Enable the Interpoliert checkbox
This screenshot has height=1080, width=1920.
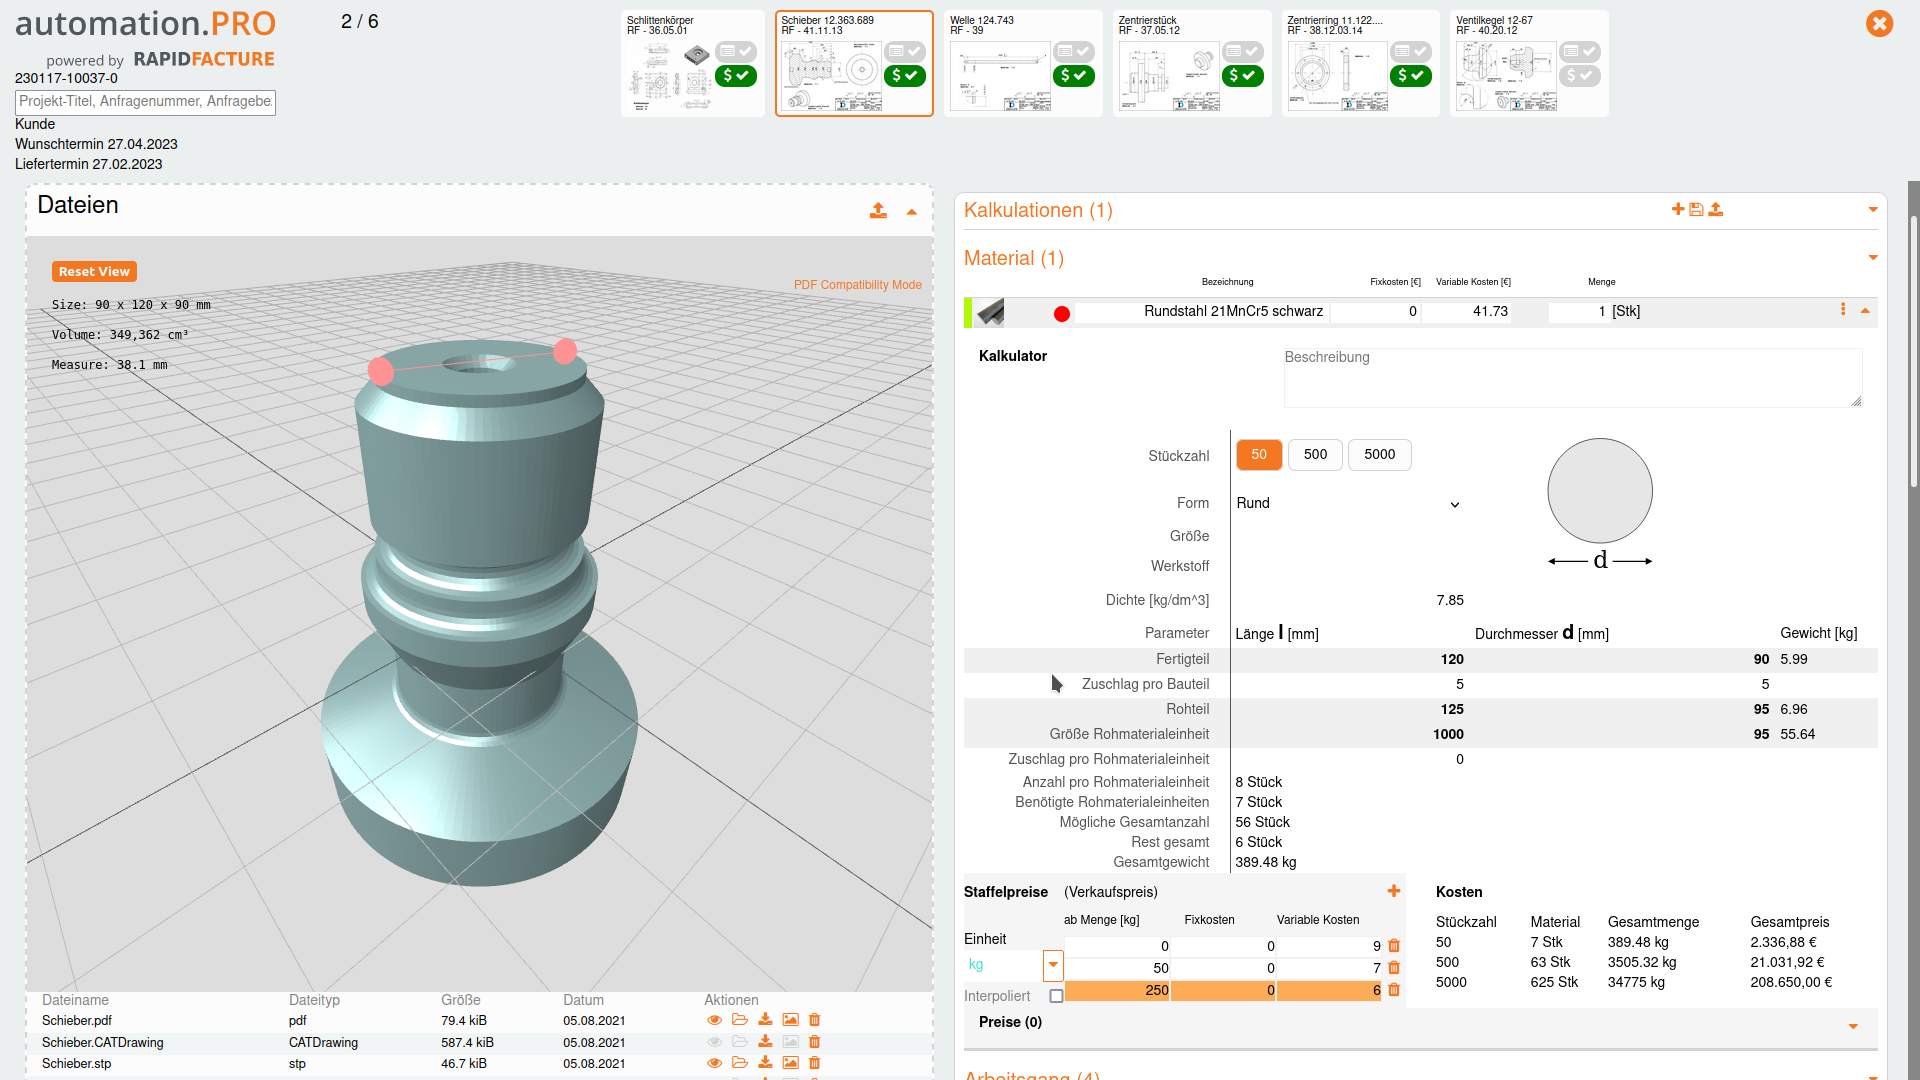pos(1056,996)
